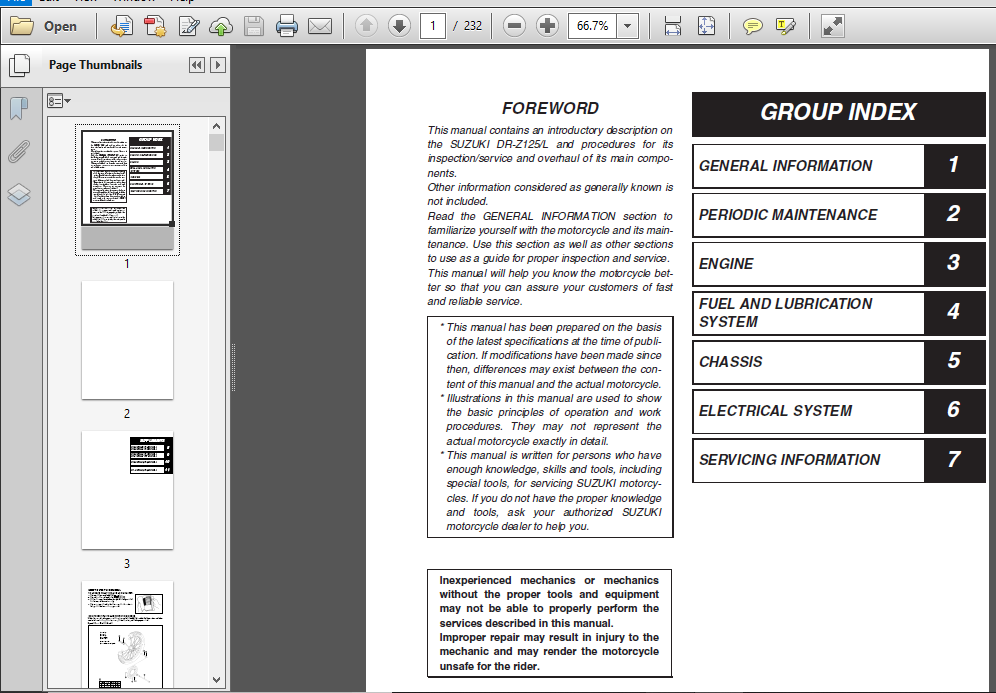Click the fit width scrolling icon
The width and height of the screenshot is (996, 693).
click(673, 26)
